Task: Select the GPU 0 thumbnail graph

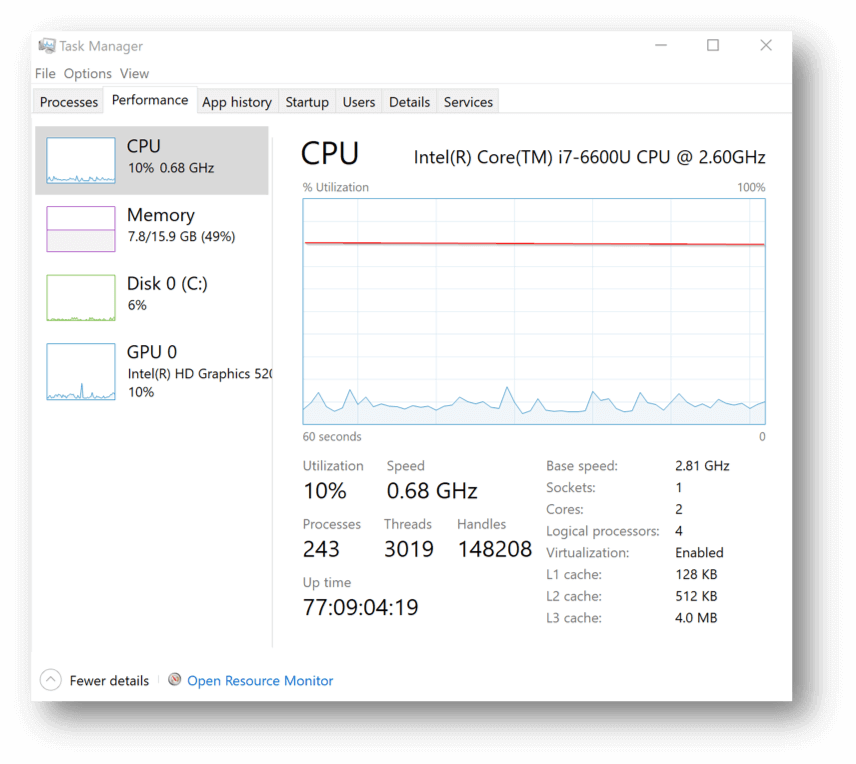Action: 81,372
